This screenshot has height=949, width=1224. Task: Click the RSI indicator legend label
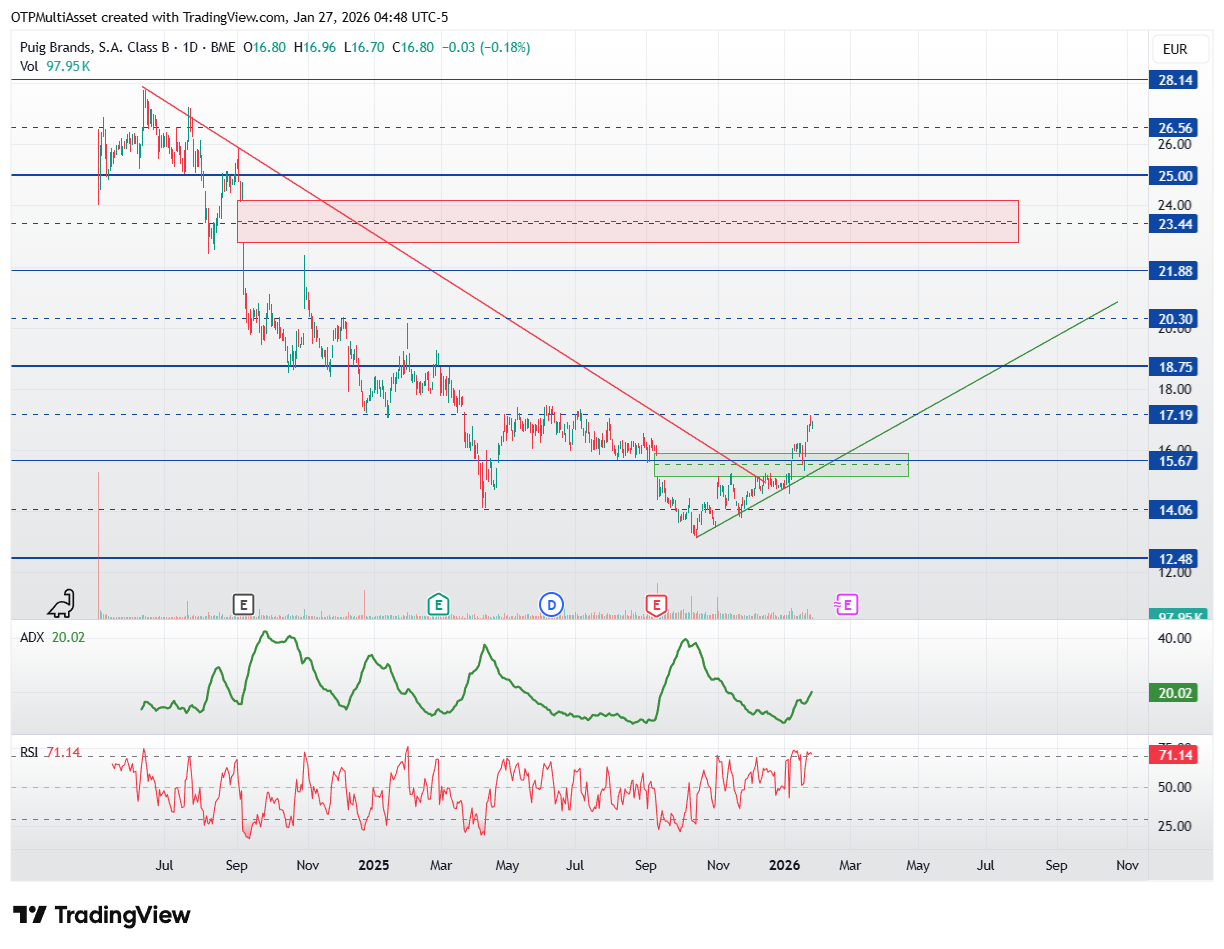pyautogui.click(x=29, y=751)
